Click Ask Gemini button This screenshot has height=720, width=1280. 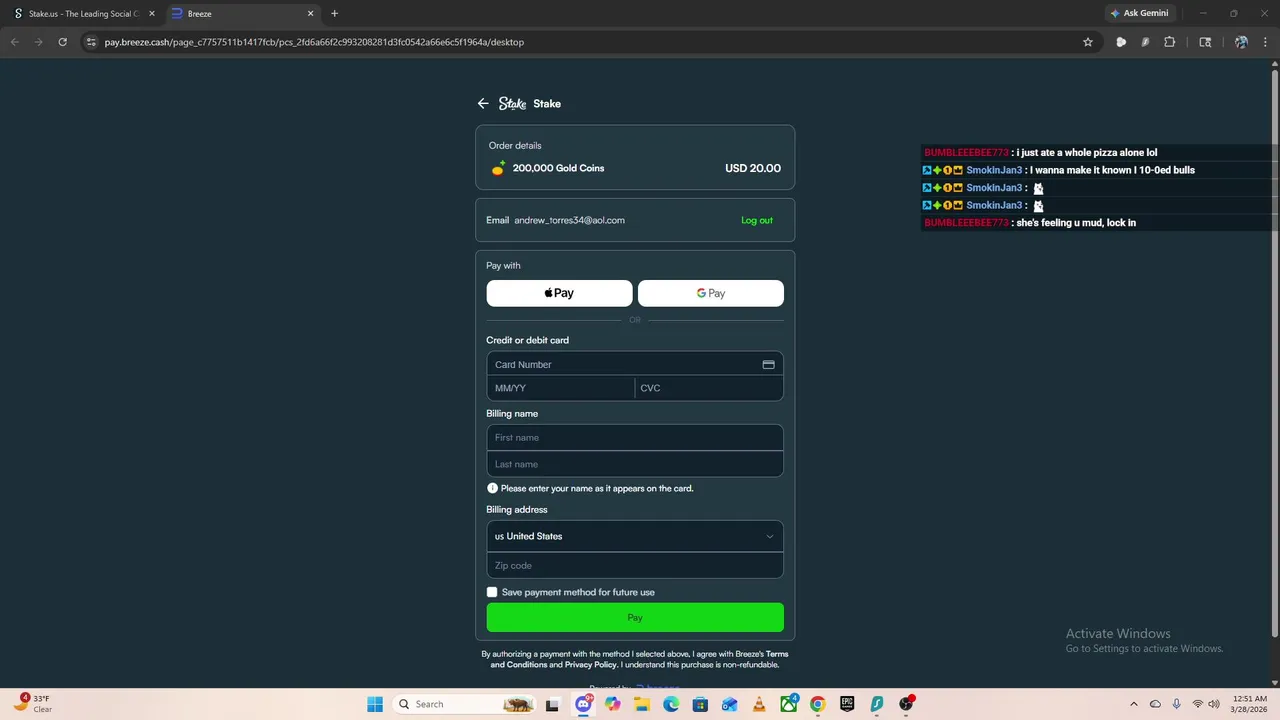pyautogui.click(x=1139, y=14)
